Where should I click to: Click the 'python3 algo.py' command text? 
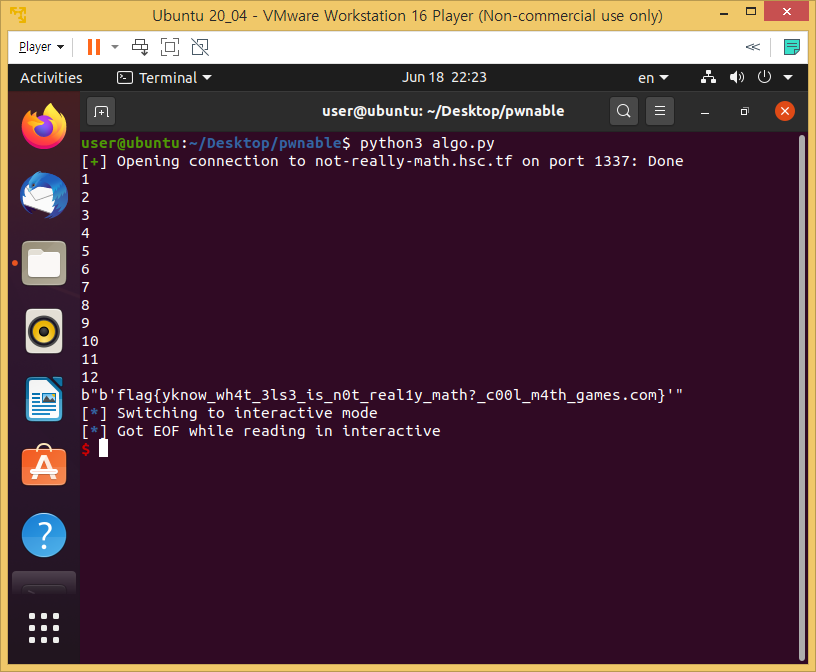(x=427, y=144)
